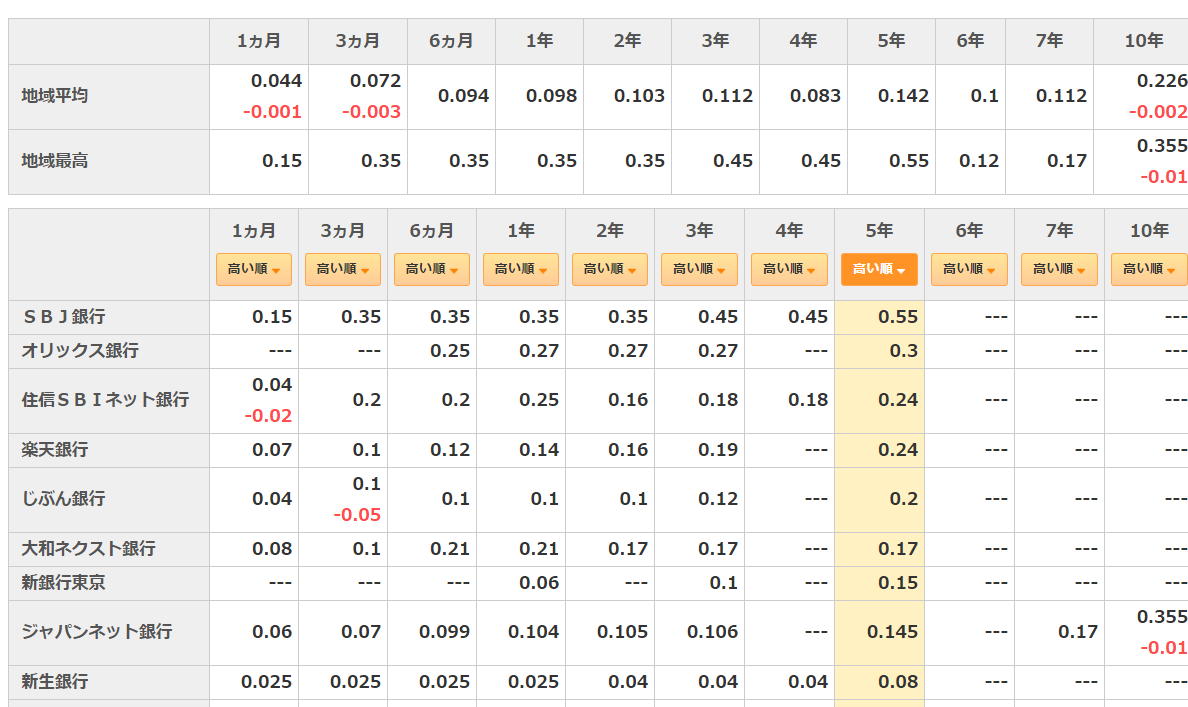Click the ＳＢＪ銀行 3年 rate 0.45

(718, 317)
